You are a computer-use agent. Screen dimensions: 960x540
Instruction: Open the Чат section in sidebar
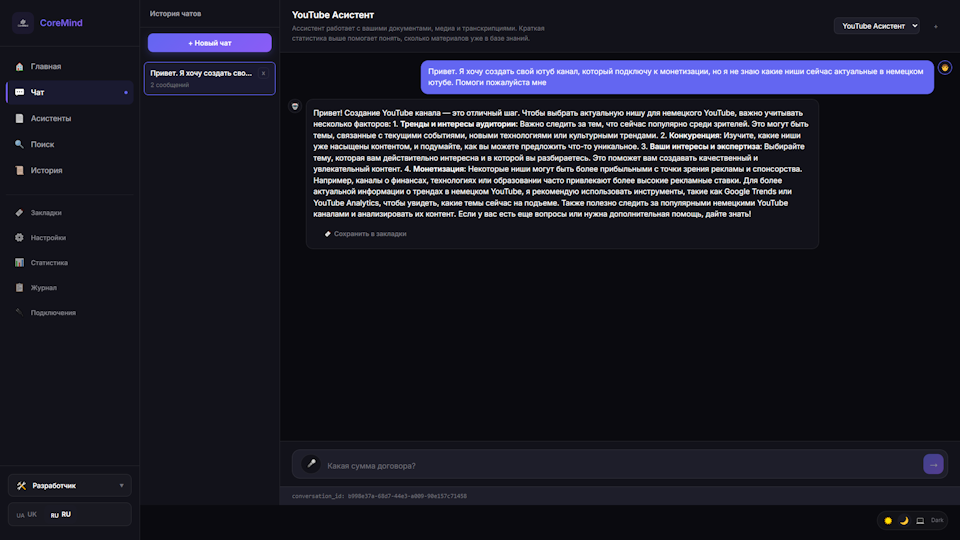[x=70, y=92]
